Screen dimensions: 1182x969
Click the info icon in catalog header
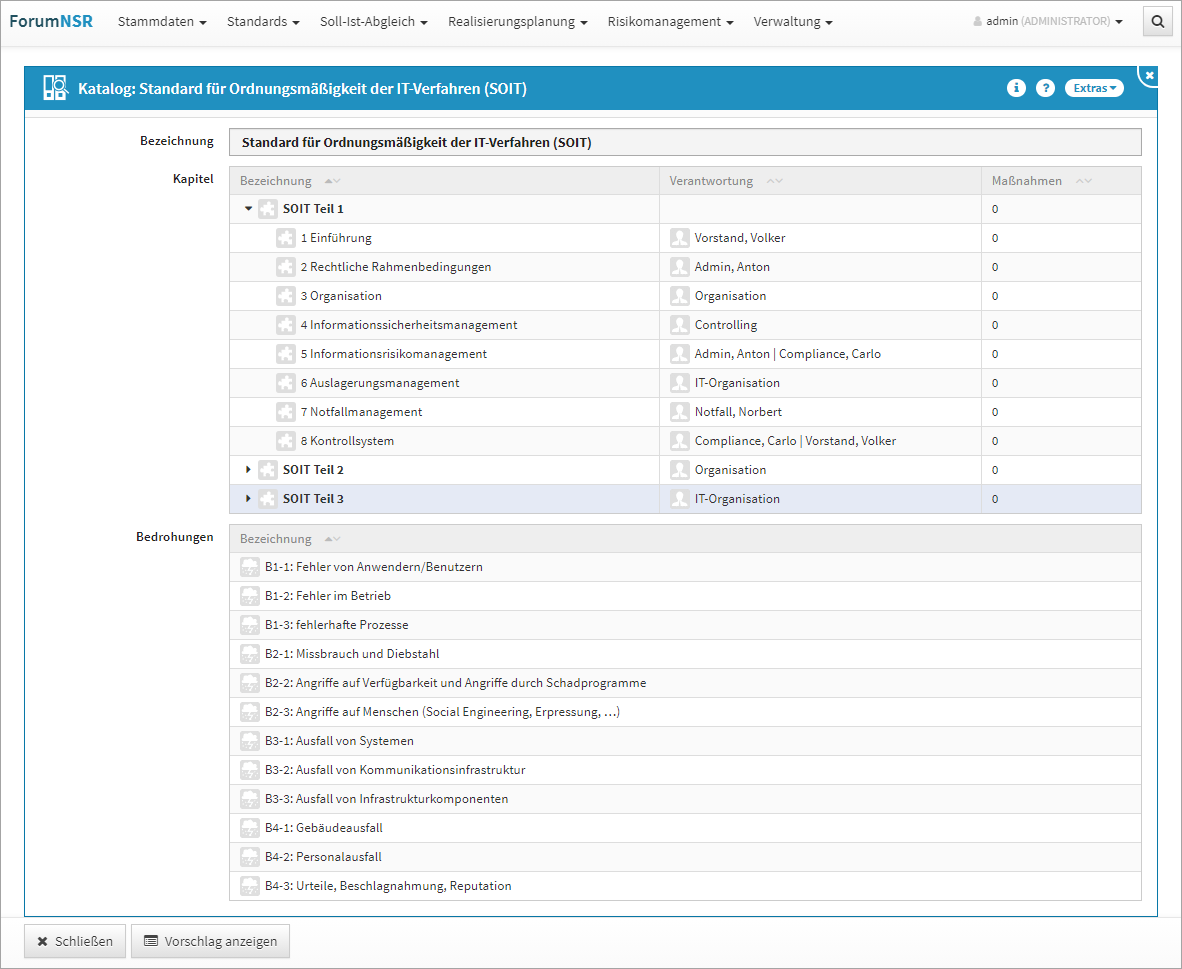(1016, 88)
